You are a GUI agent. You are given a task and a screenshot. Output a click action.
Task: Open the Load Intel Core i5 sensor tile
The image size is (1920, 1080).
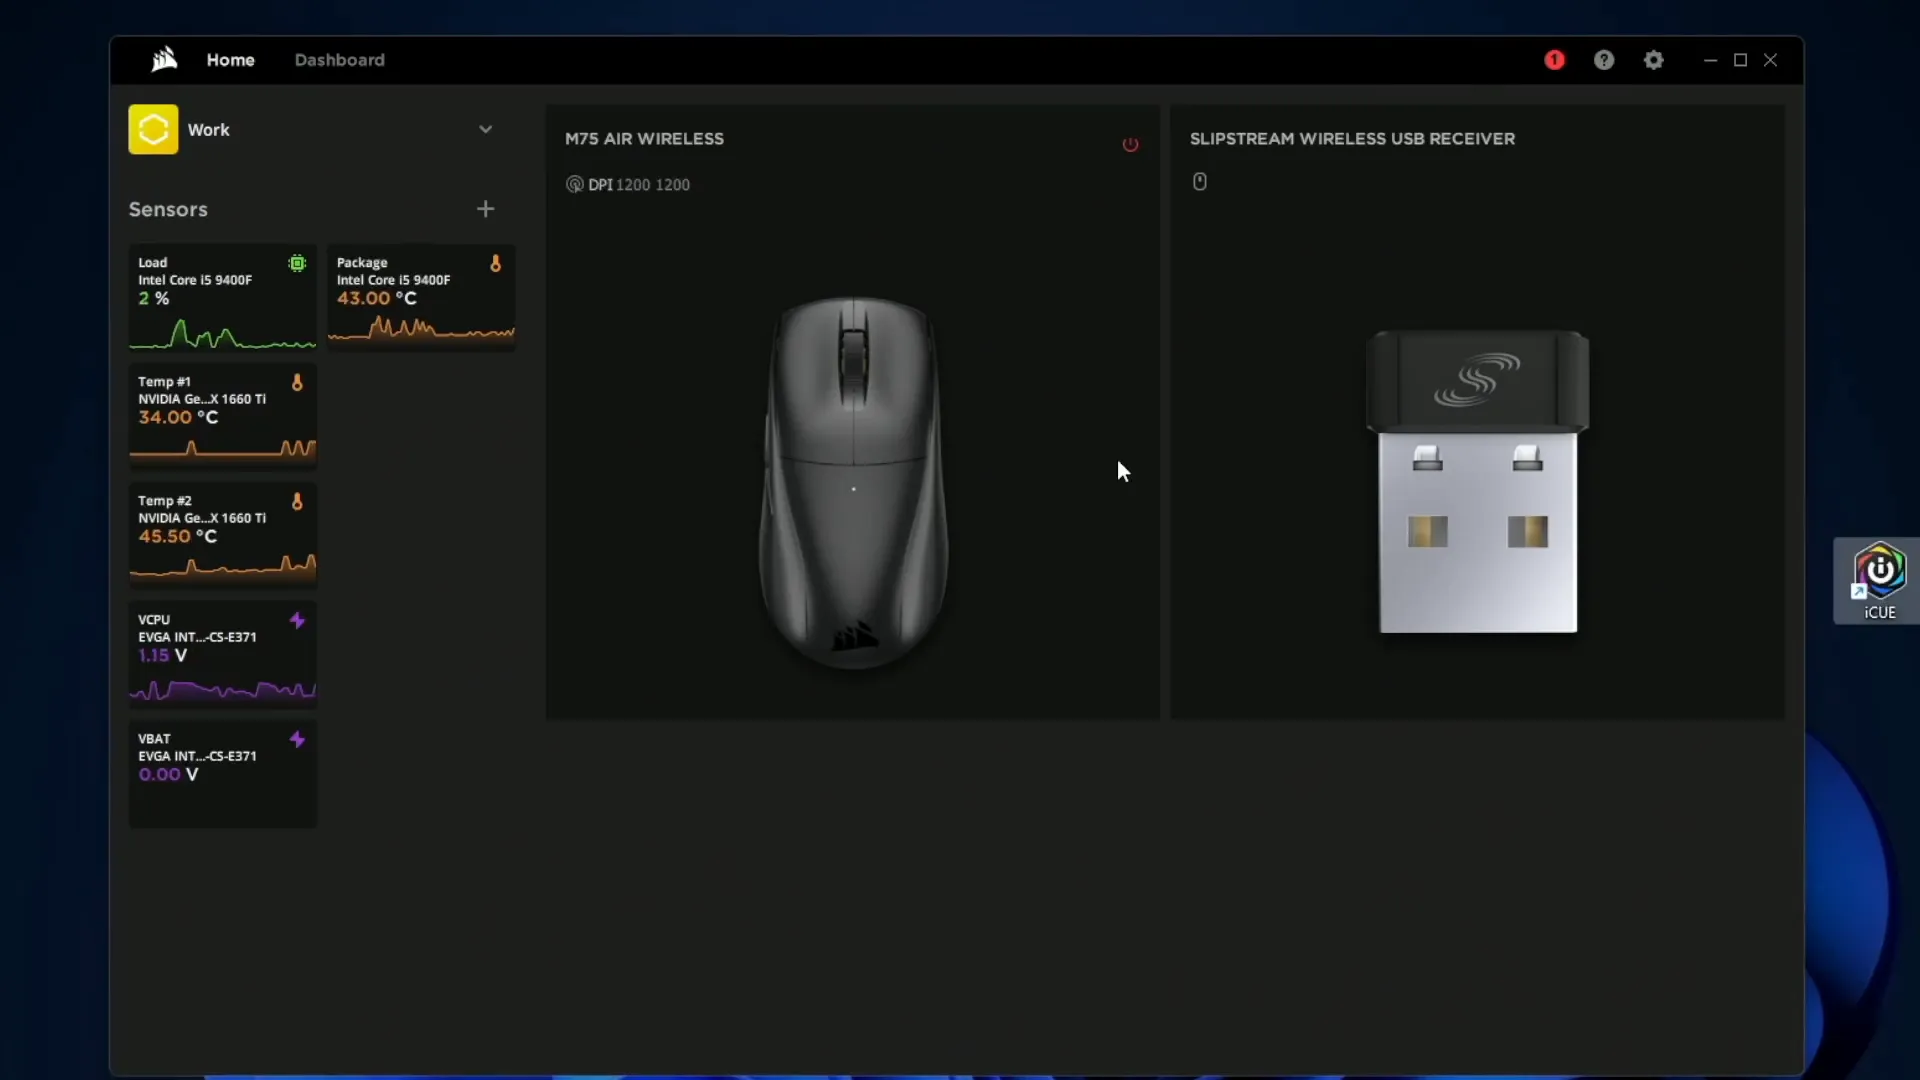coord(222,298)
